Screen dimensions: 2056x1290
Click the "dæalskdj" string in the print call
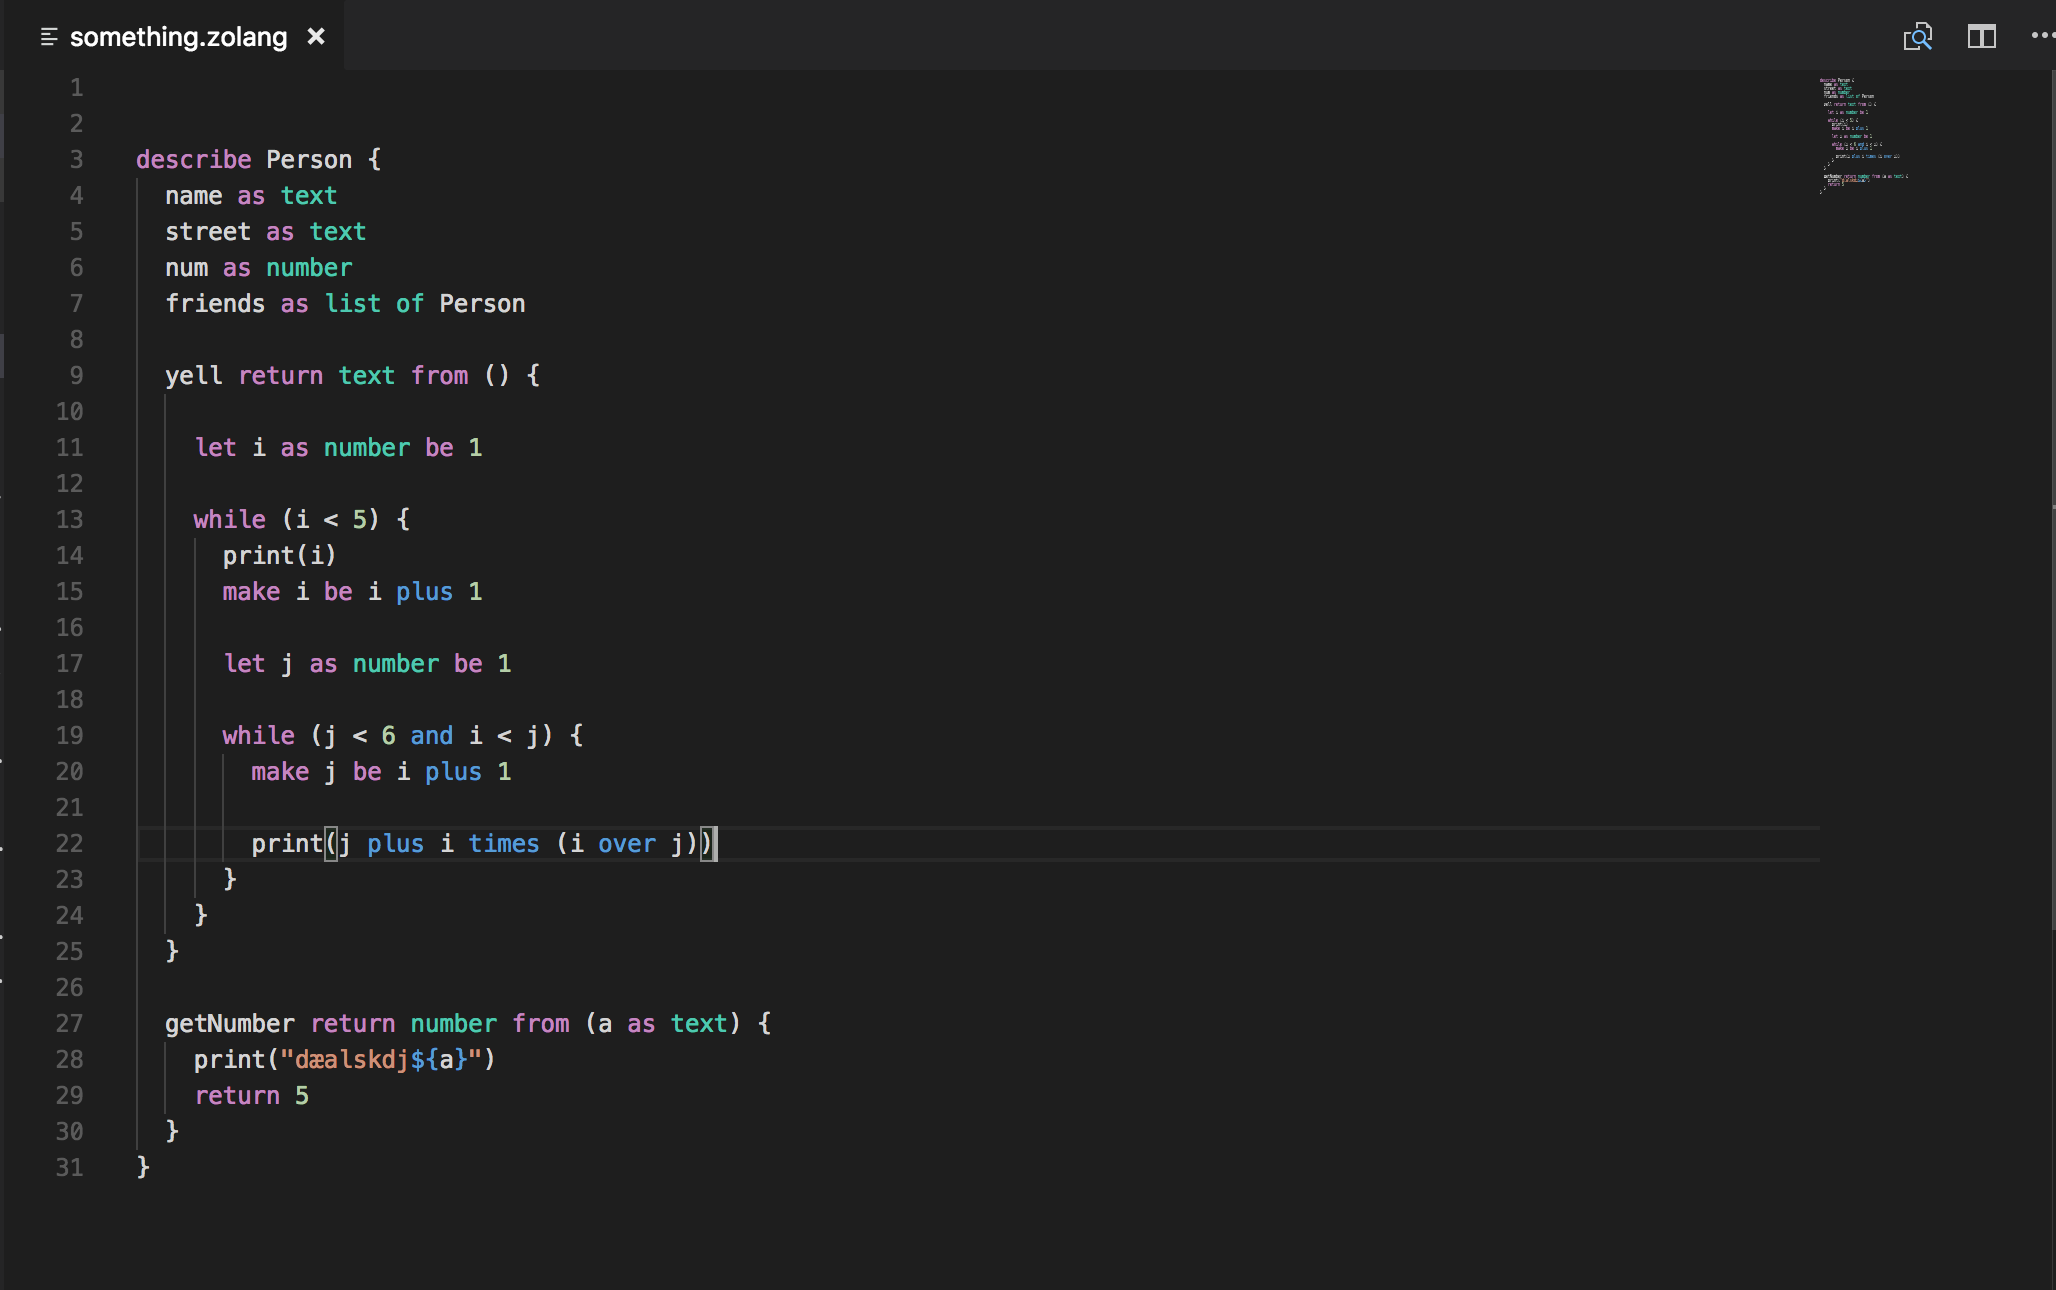[x=350, y=1060]
